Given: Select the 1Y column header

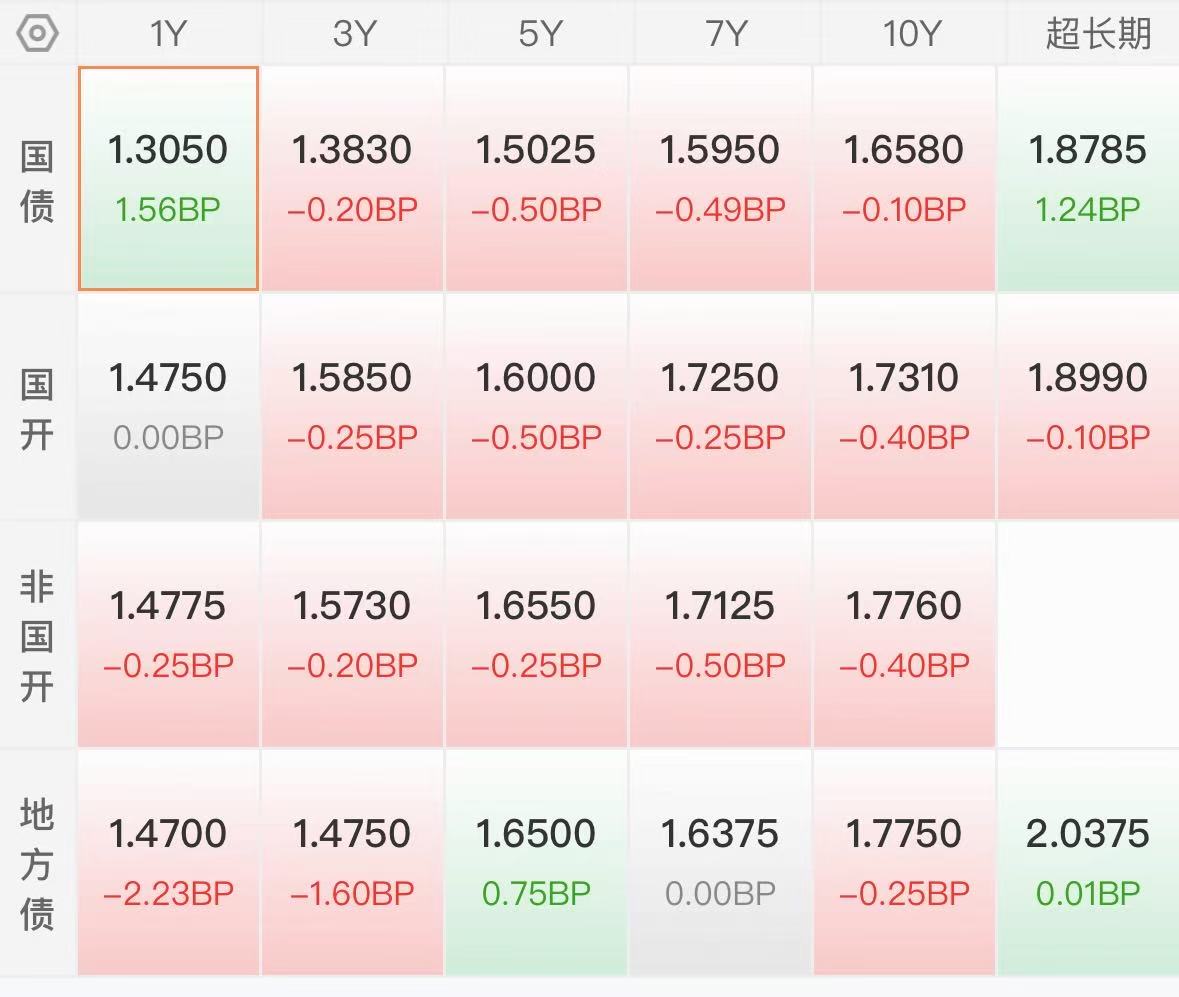Looking at the screenshot, I should point(168,33).
